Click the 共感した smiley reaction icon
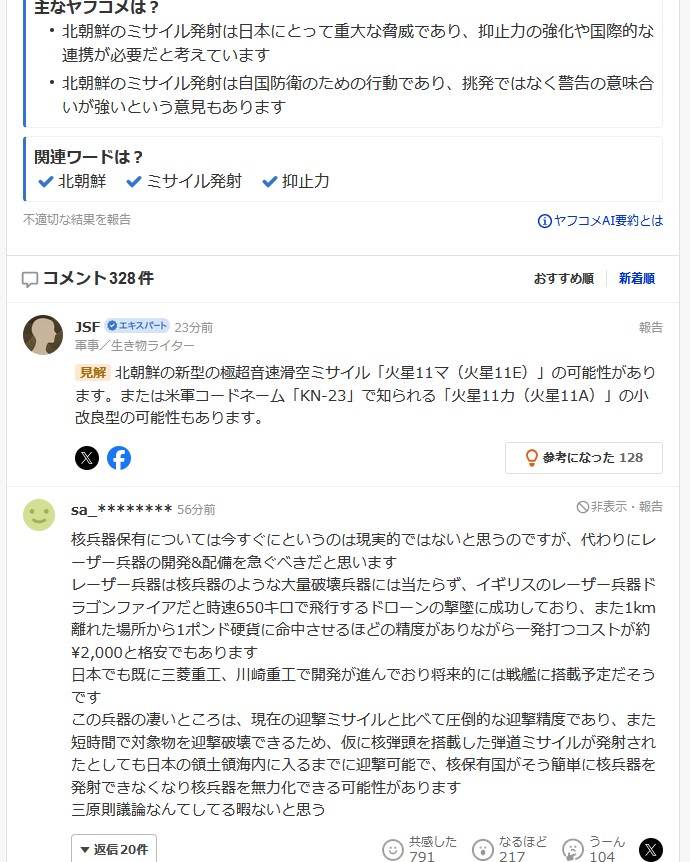 coord(393,850)
